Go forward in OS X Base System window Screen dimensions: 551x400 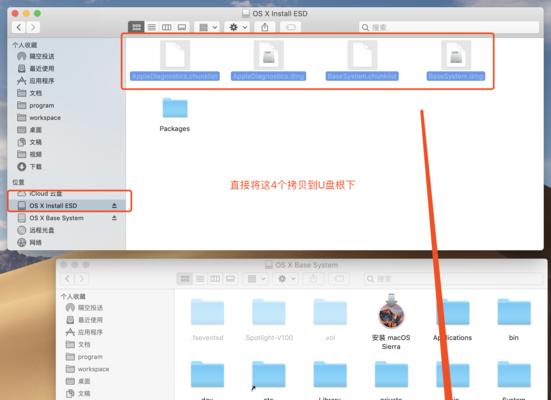click(x=82, y=279)
